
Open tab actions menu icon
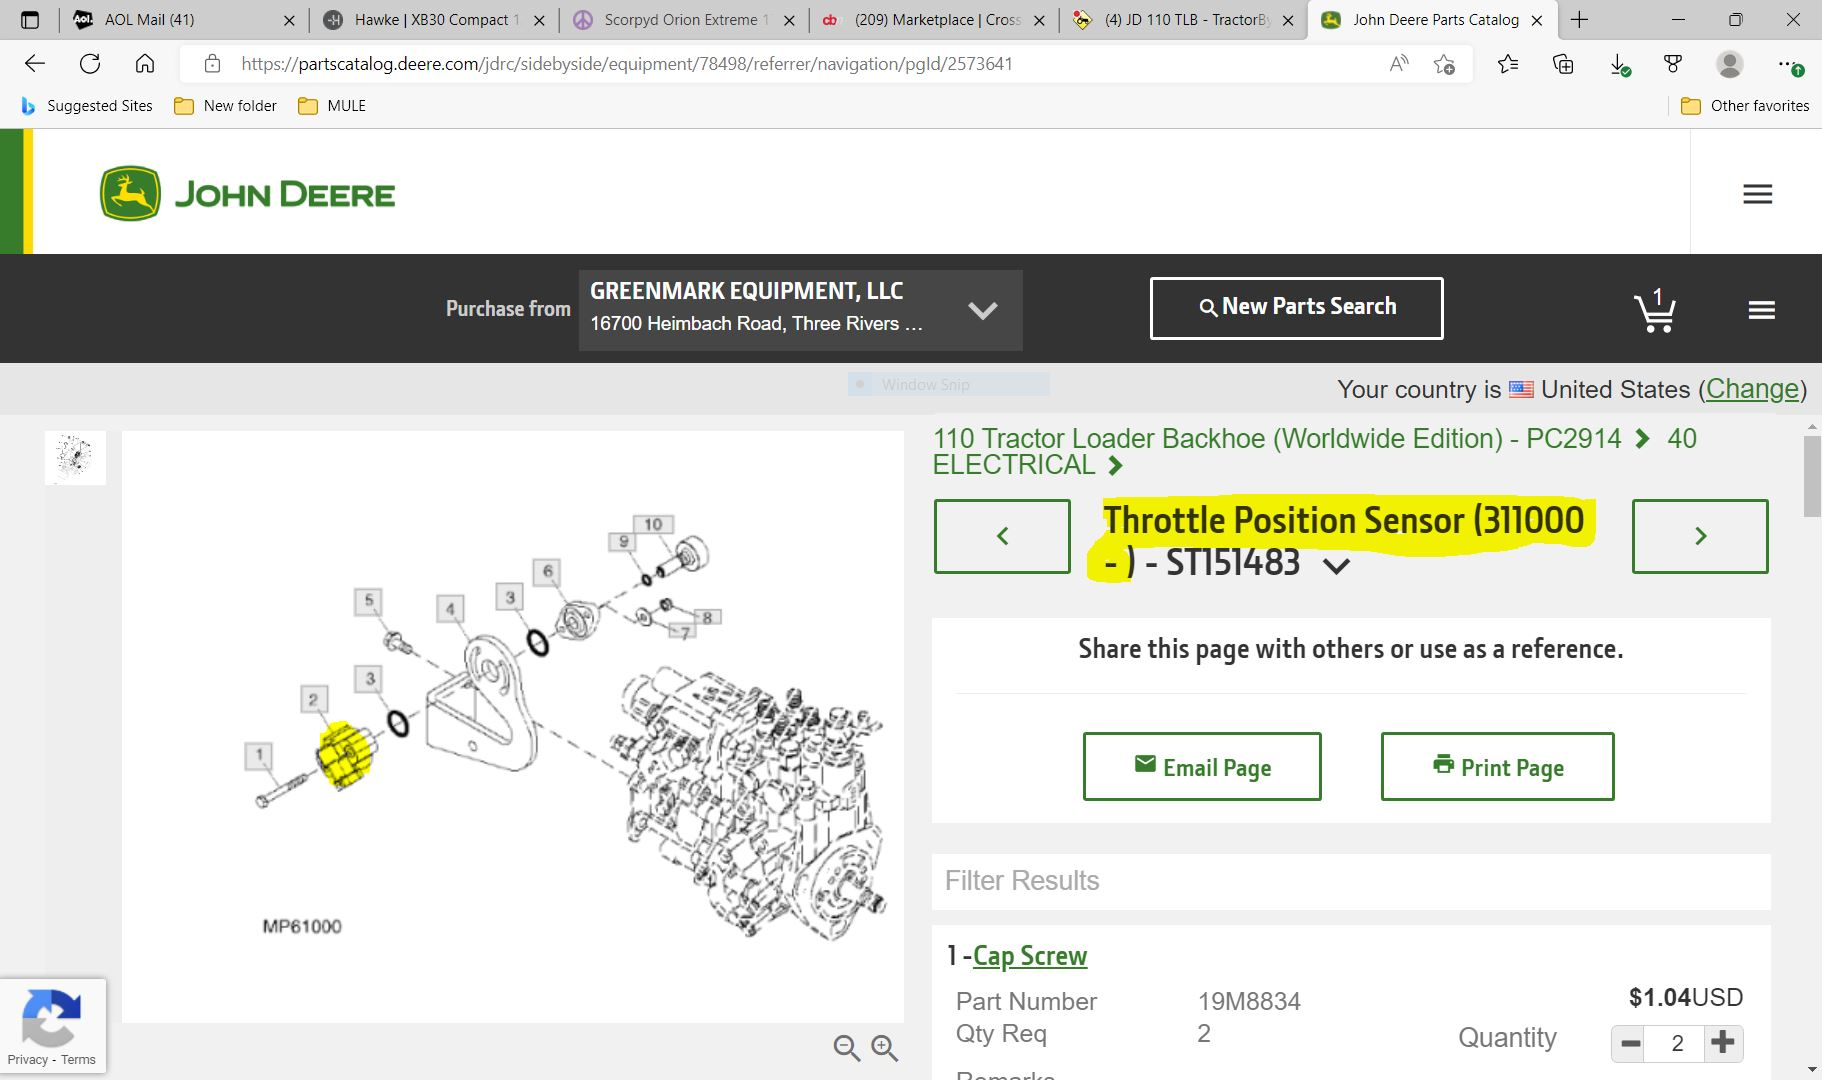(x=30, y=20)
